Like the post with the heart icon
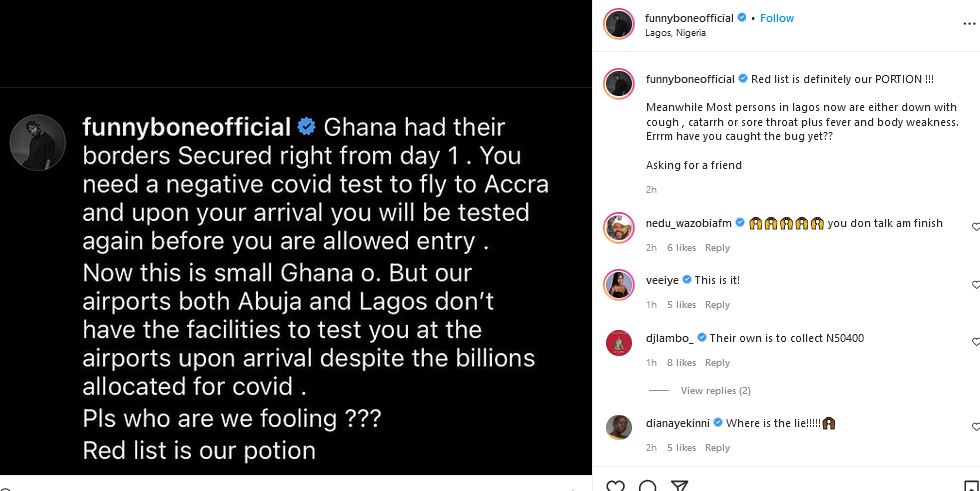The image size is (980, 491). click(x=616, y=487)
